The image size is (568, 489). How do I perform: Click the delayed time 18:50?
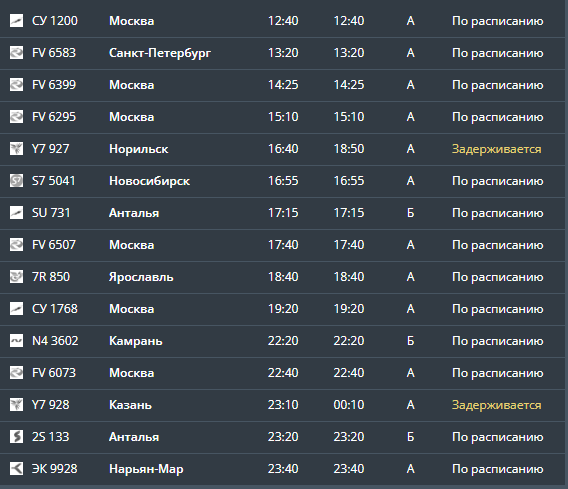click(349, 149)
